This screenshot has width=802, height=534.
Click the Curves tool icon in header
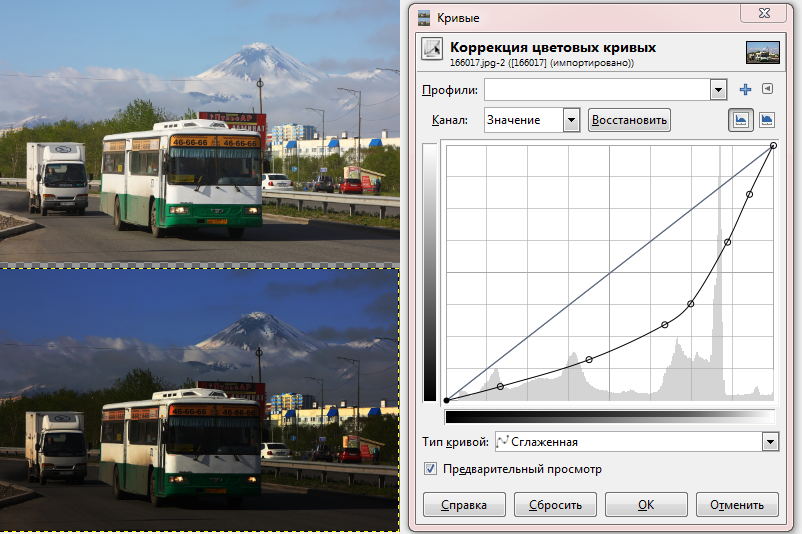(432, 49)
